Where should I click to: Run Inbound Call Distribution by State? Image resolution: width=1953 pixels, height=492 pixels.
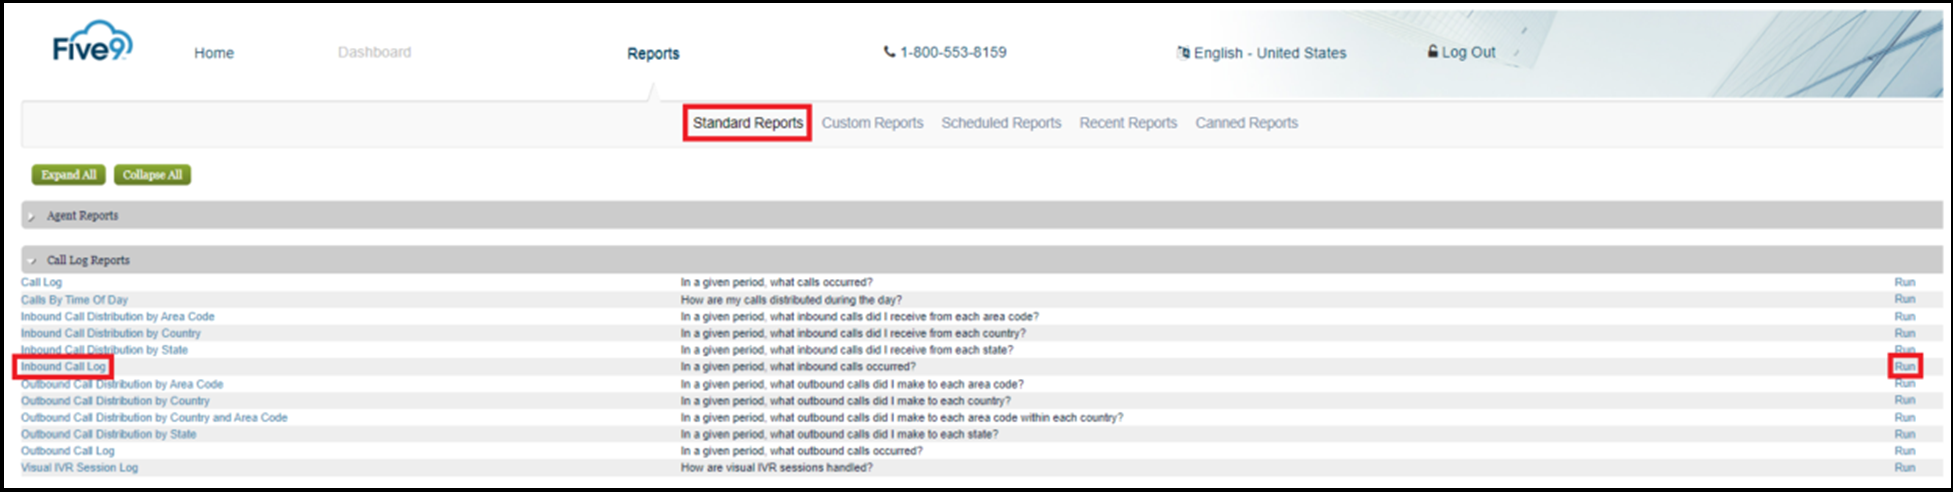[1904, 350]
